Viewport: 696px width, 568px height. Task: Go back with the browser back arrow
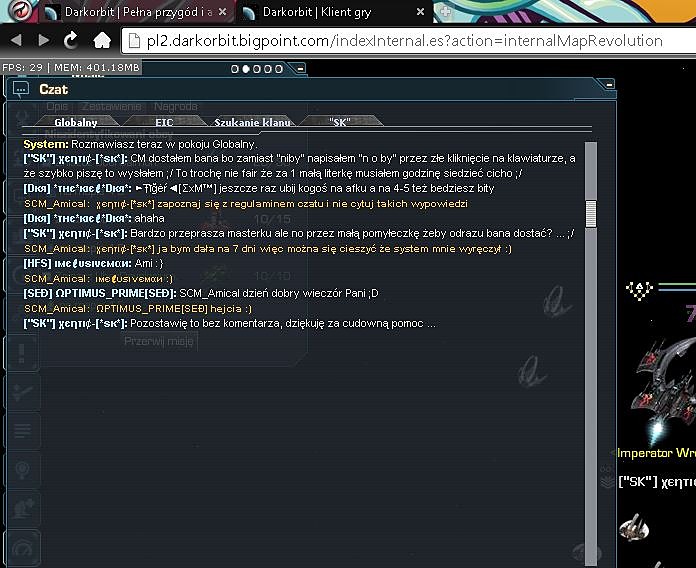[16, 40]
